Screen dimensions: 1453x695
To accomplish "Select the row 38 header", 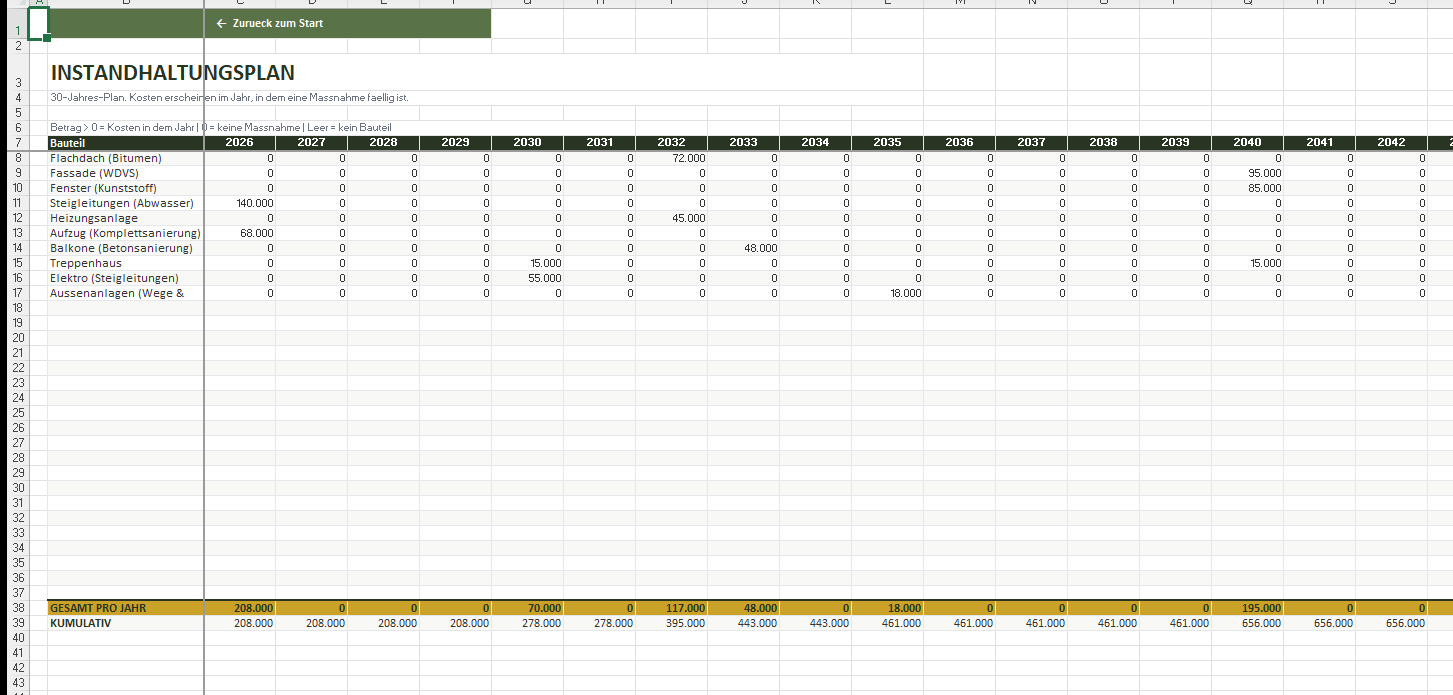I will [x=18, y=608].
